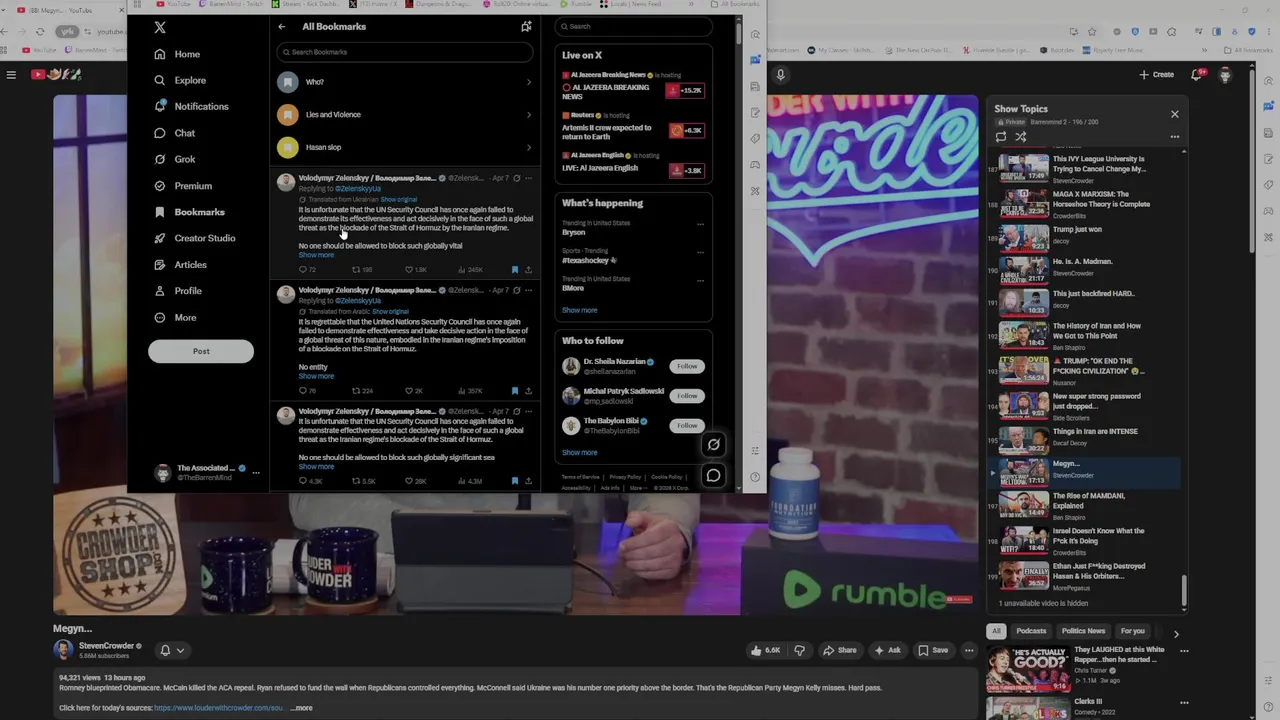Show original of tweet translated from Arabic
The image size is (1280, 720).
(x=391, y=311)
